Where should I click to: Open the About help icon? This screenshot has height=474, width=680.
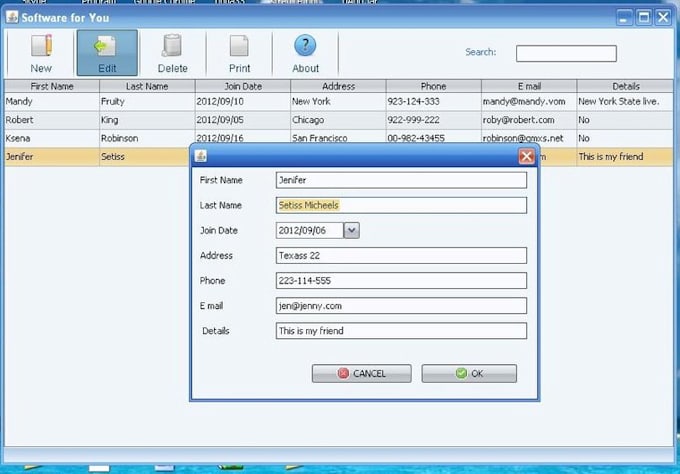(305, 46)
